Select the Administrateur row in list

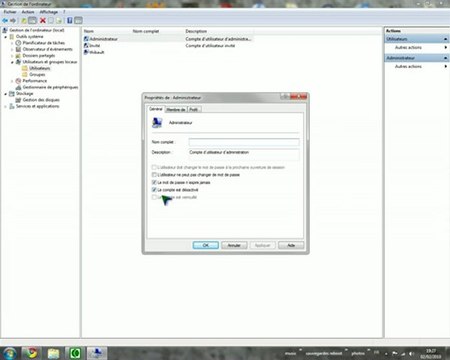coord(168,39)
